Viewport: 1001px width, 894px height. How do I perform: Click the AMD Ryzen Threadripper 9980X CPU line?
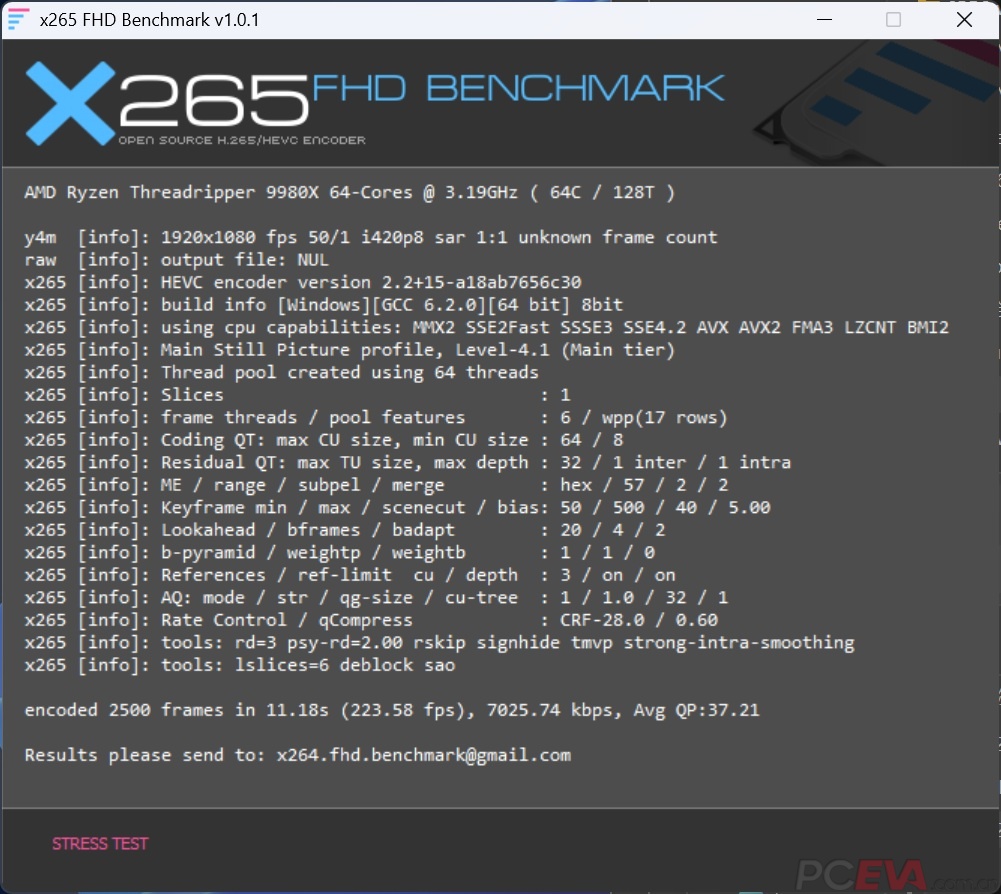coord(349,192)
